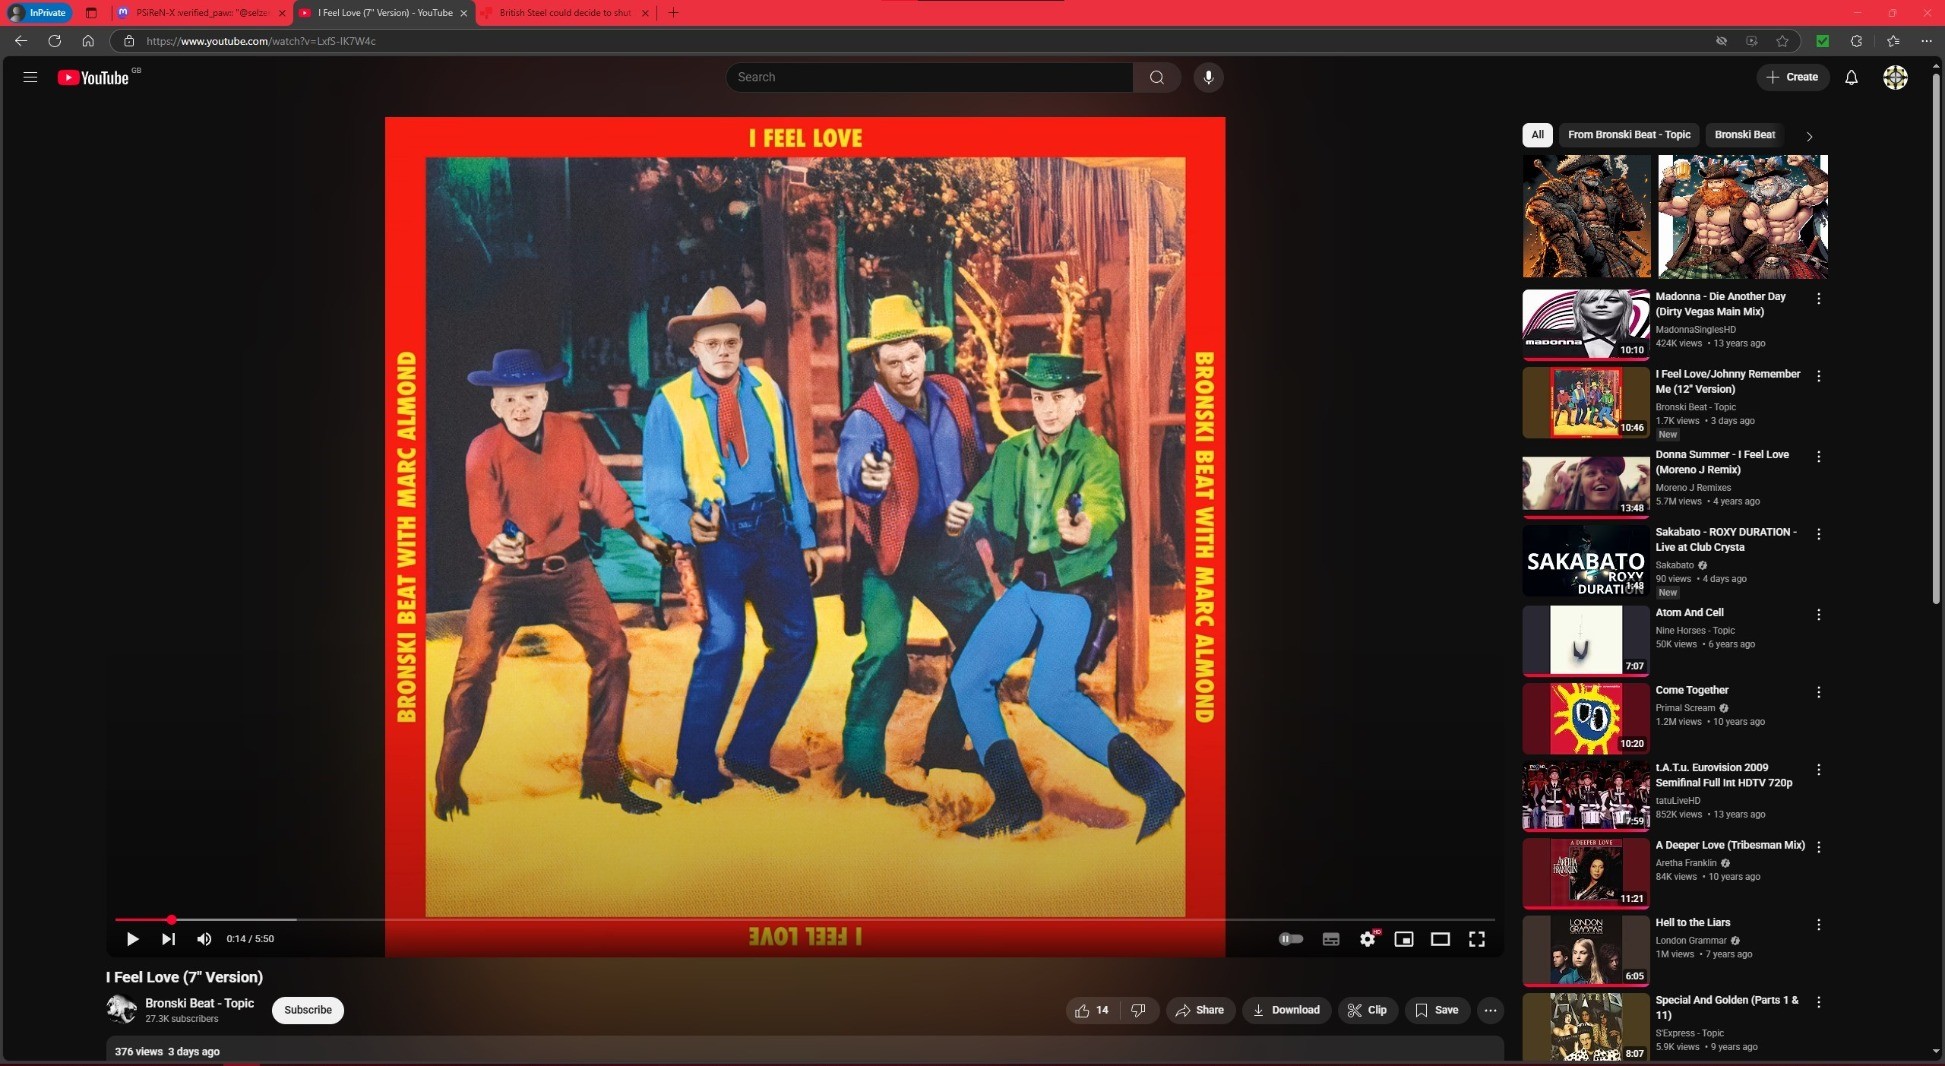Image resolution: width=1945 pixels, height=1066 pixels.
Task: Open tracking prevention eye-slash icon
Action: click(1721, 41)
